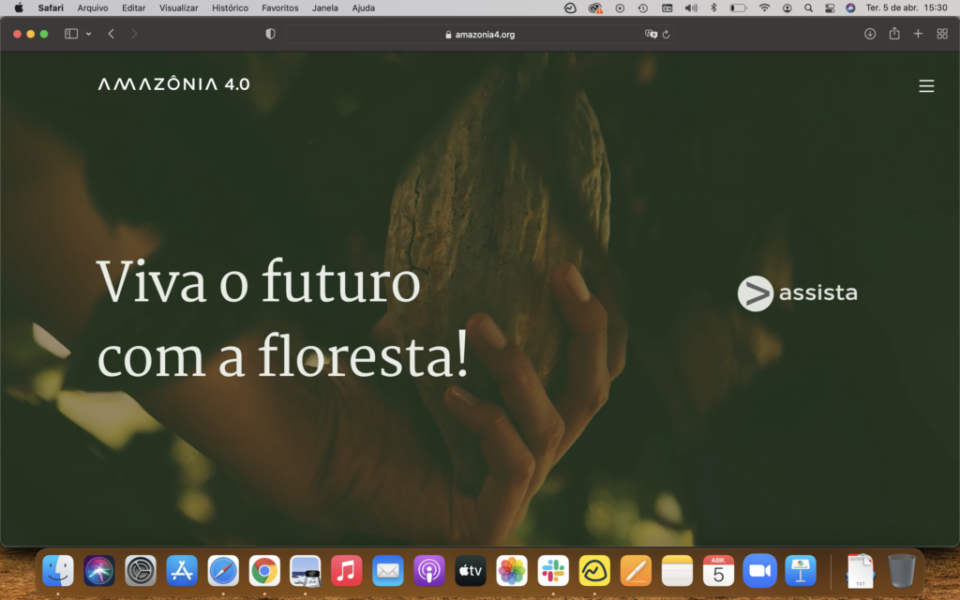Image resolution: width=960 pixels, height=600 pixels.
Task: Open Keynote from the Dock
Action: 800,571
